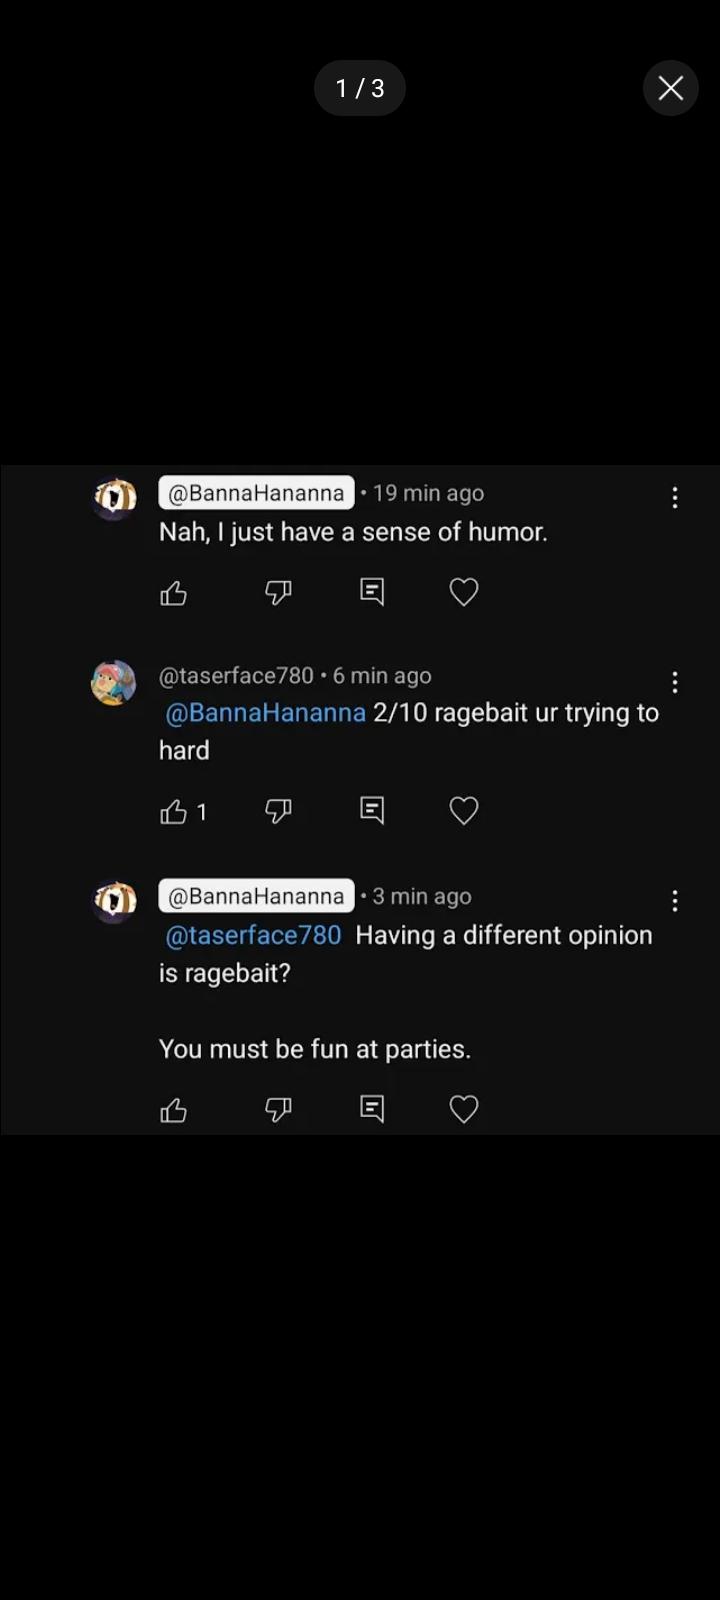Heart taserface780's ragebait comment
This screenshot has width=720, height=1600.
(x=464, y=810)
